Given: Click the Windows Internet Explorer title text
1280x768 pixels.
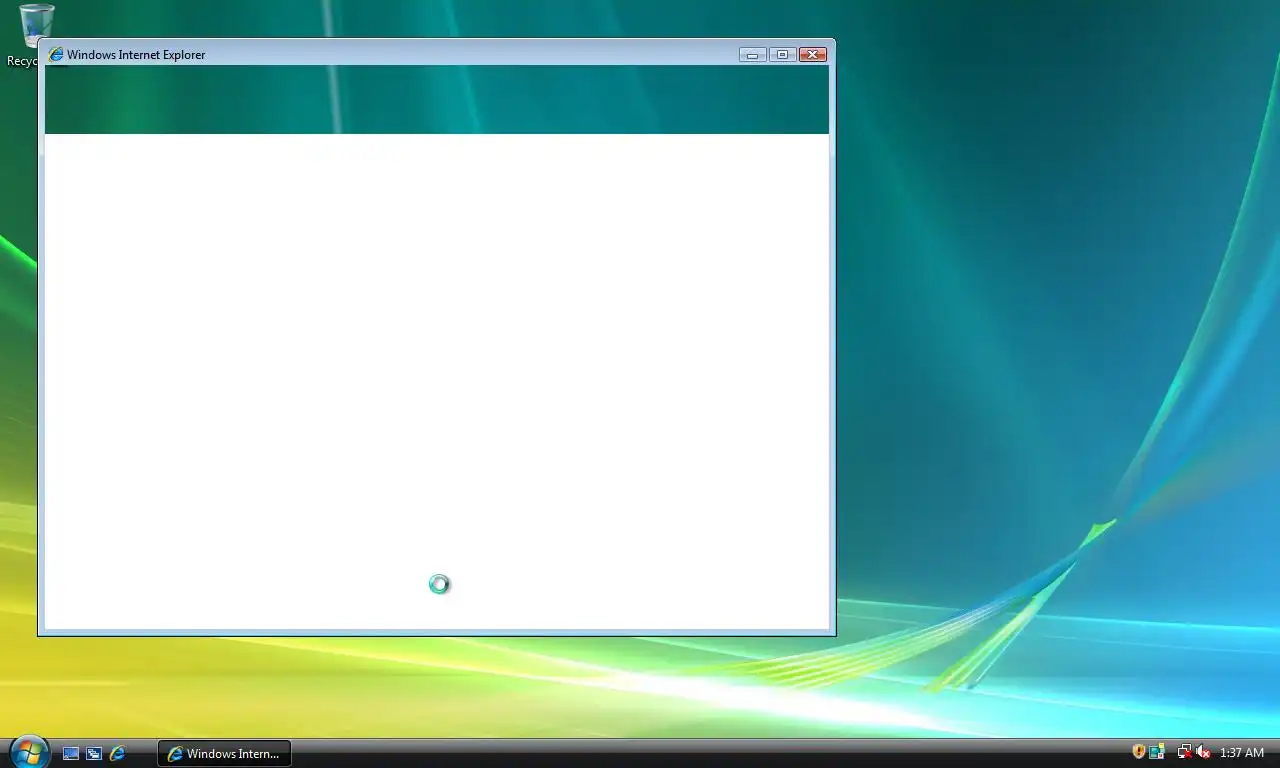Looking at the screenshot, I should pos(136,55).
